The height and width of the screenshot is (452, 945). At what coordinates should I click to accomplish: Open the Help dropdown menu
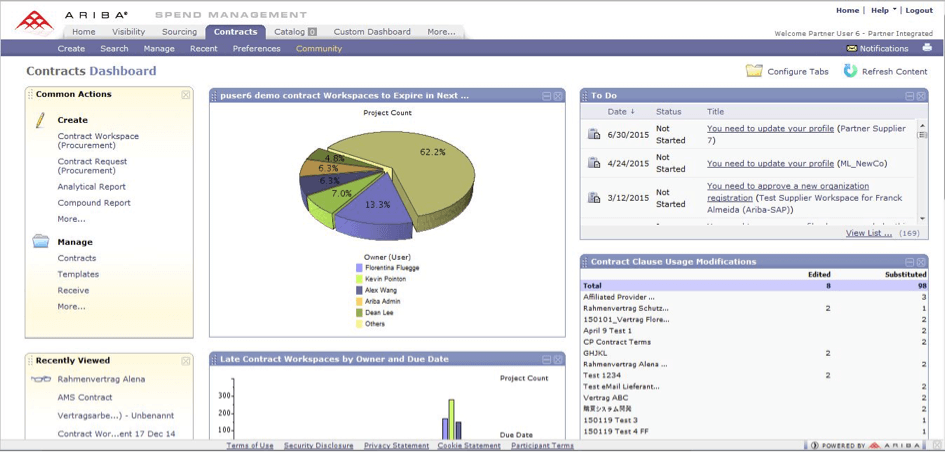point(884,10)
